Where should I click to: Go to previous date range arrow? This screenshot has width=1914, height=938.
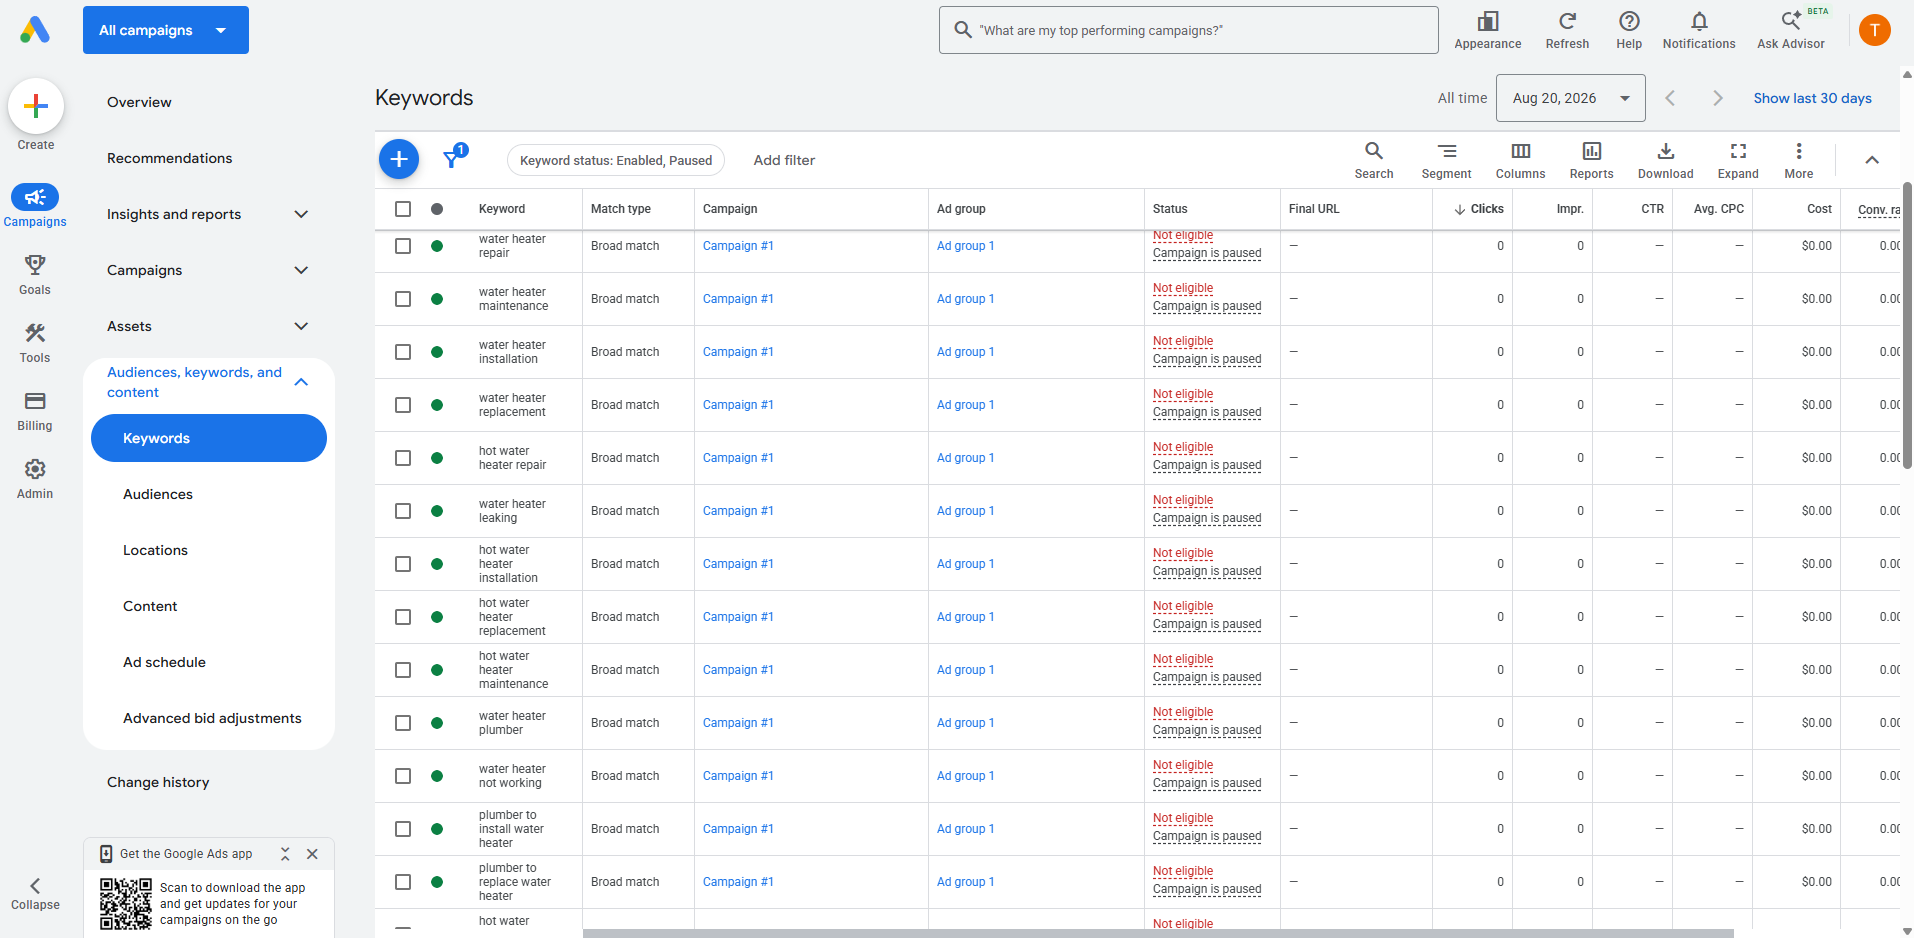[x=1670, y=98]
